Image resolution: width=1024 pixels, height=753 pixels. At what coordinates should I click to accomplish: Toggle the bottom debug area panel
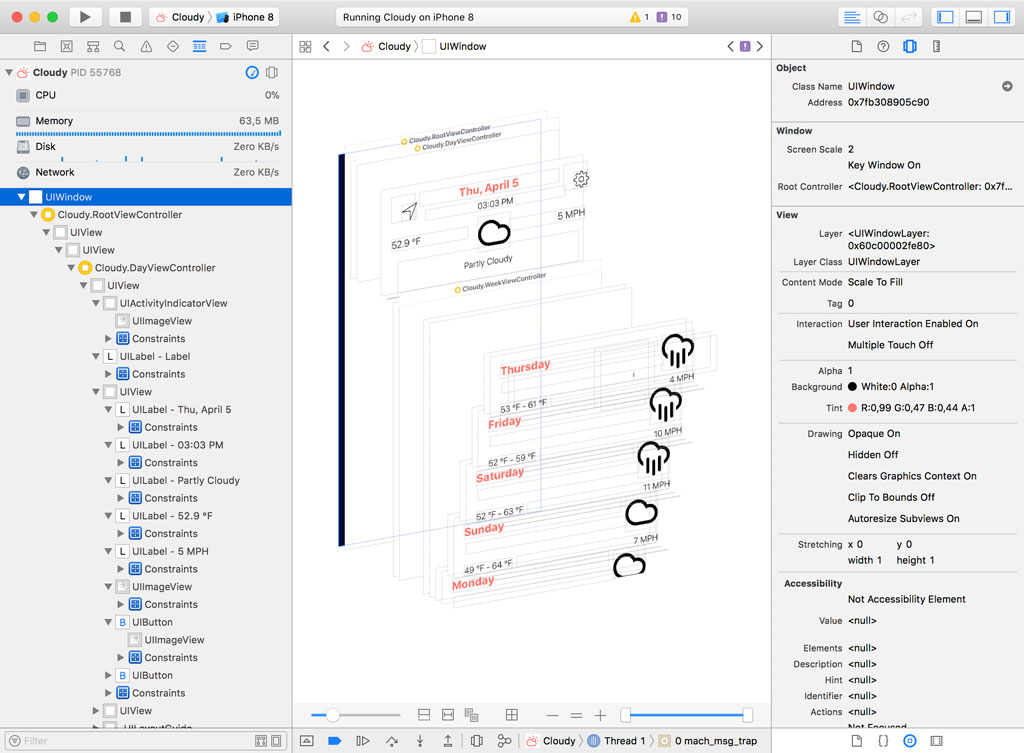pos(973,17)
